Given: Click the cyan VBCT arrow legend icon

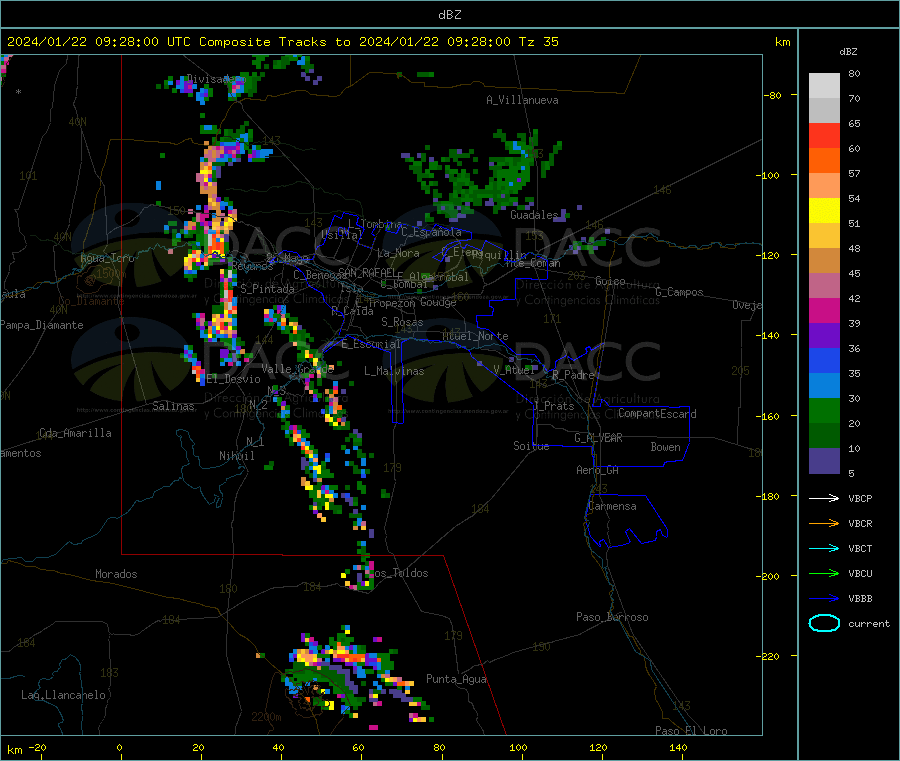Looking at the screenshot, I should click(x=824, y=548).
